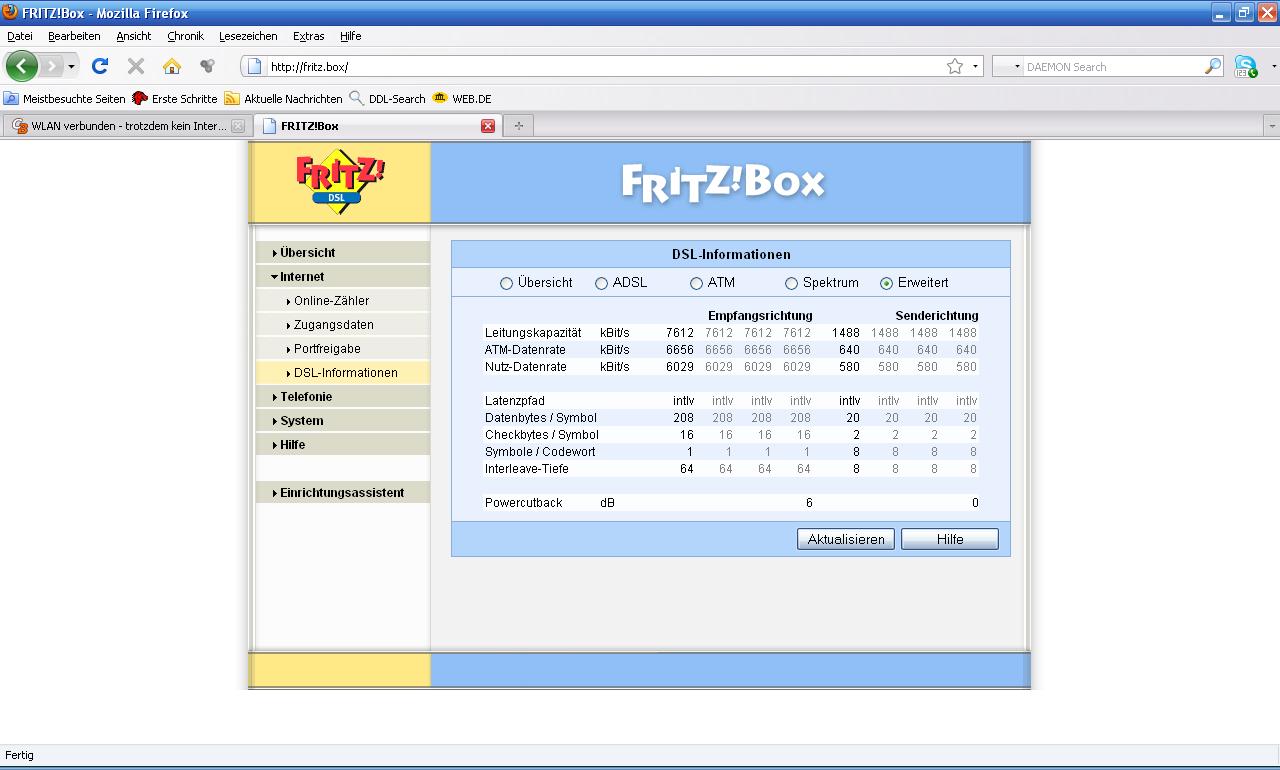Expand the Hilfe sidebar section

click(343, 445)
